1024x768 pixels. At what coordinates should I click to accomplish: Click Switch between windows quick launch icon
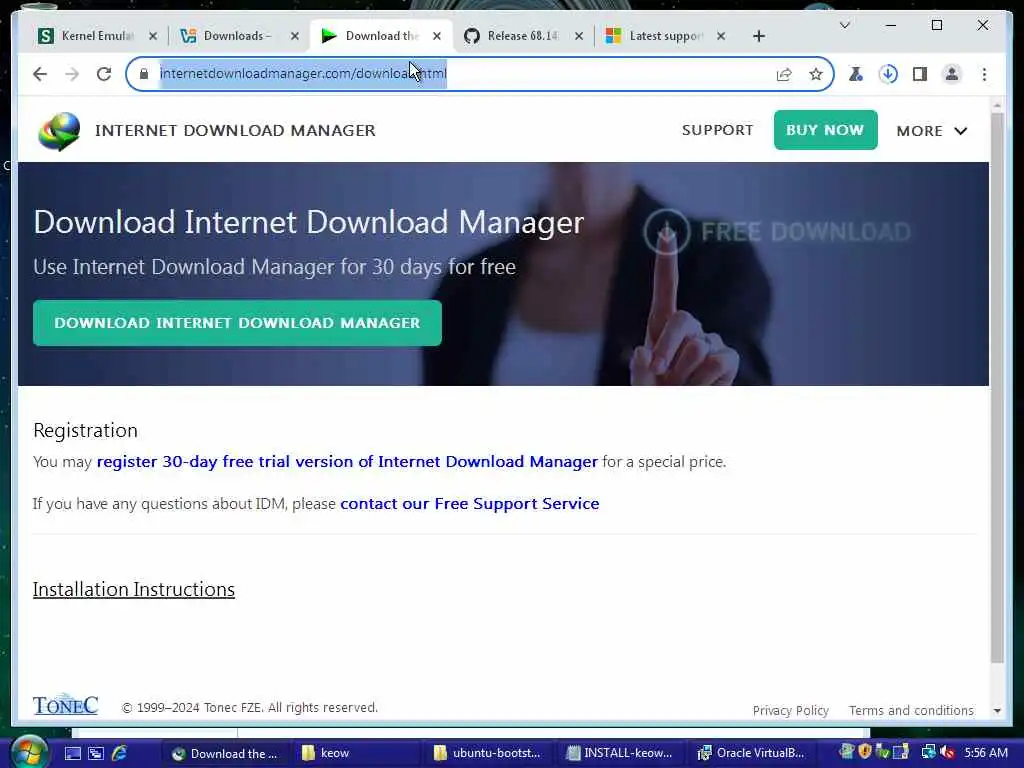tap(96, 754)
